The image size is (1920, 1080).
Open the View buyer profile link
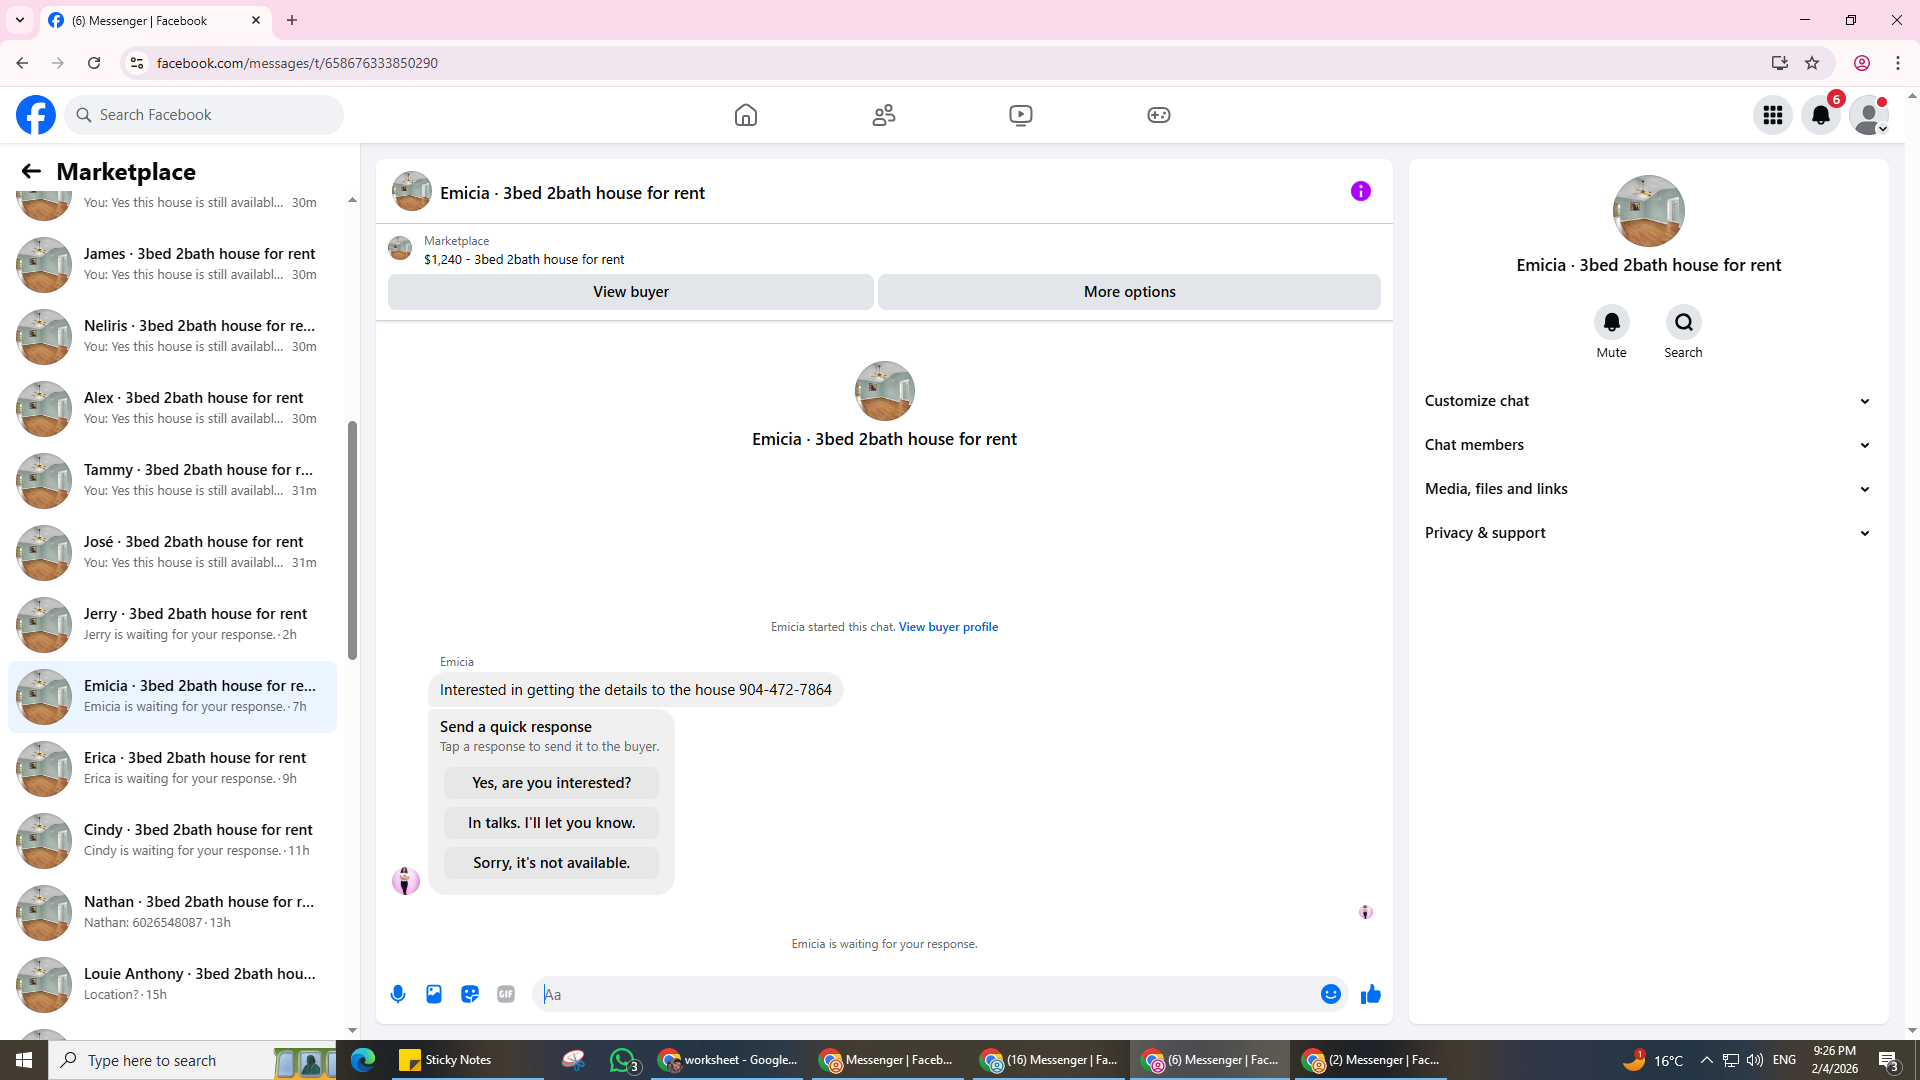[x=947, y=627]
